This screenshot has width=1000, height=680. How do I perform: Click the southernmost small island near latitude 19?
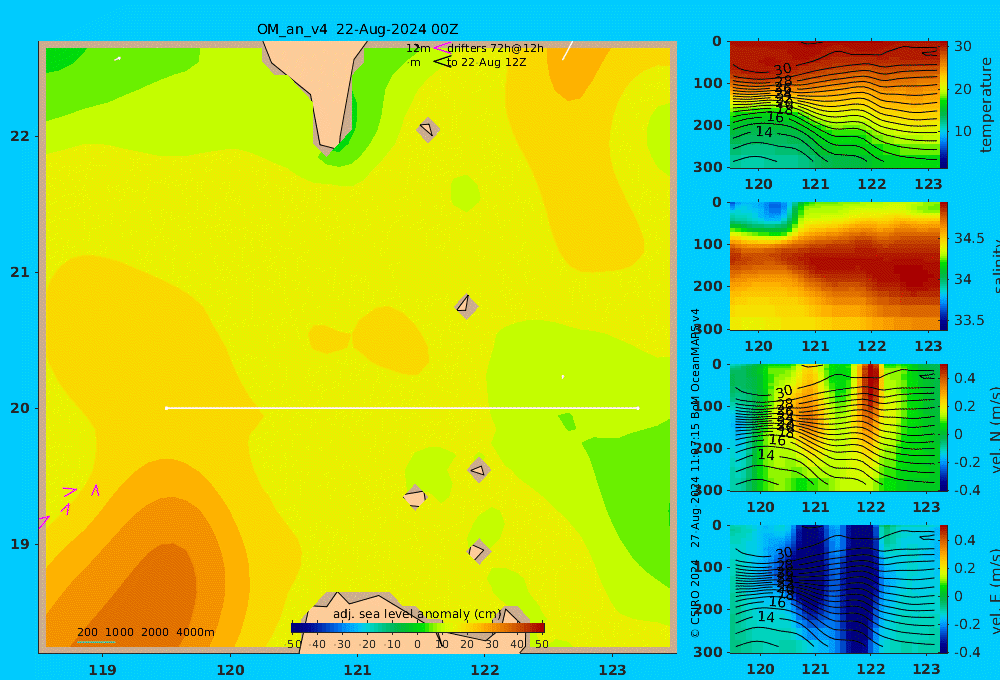click(478, 551)
